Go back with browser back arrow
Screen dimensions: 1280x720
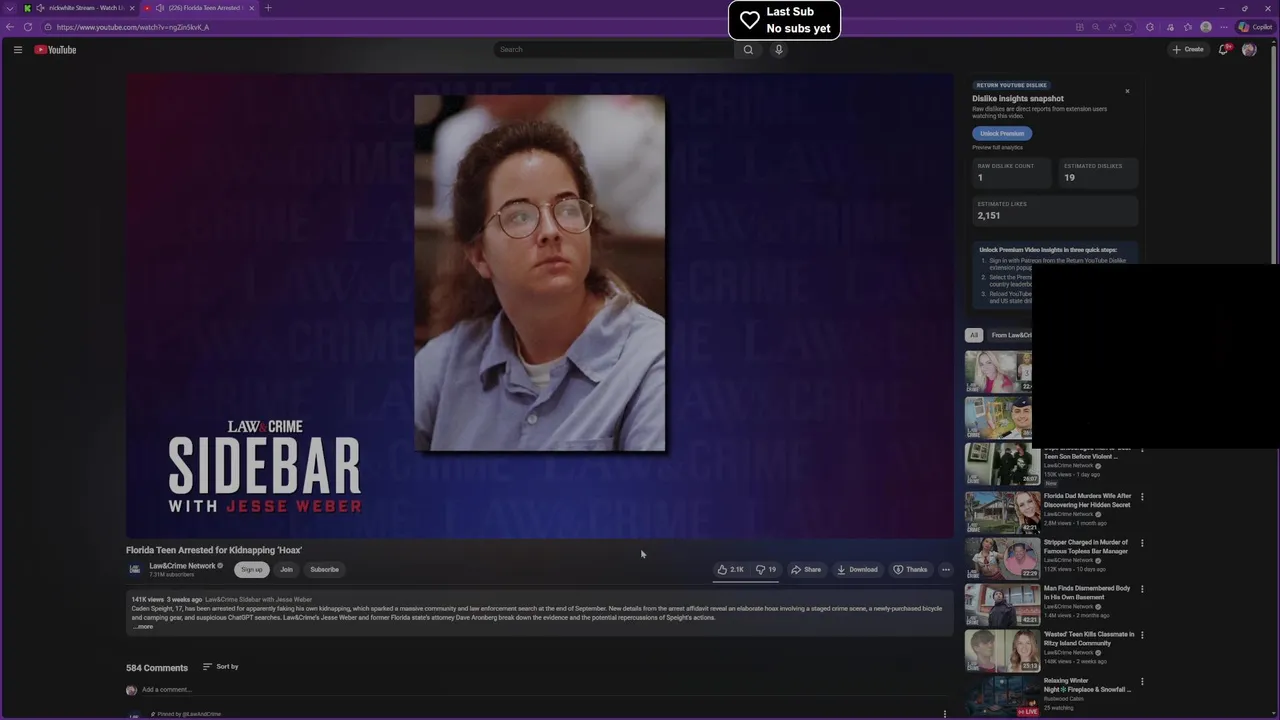[10, 27]
